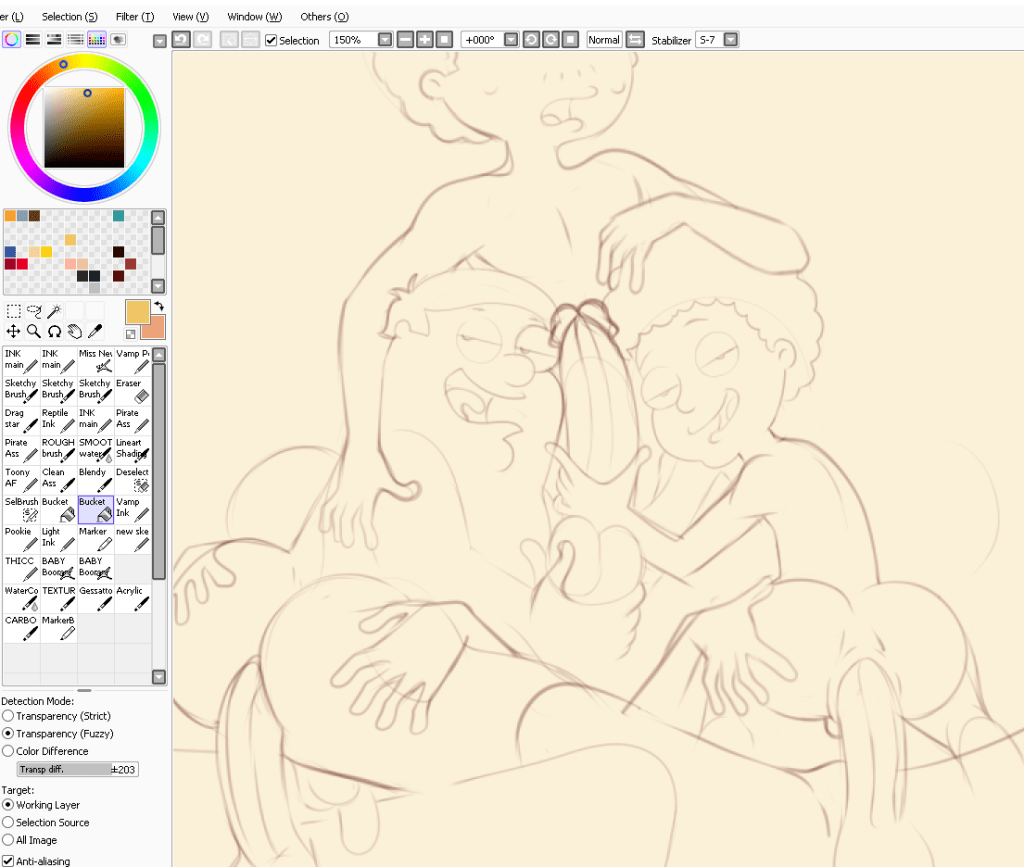Toggle the Anti-aliasing checkbox
Screen dimensions: 1024x867
8,860
